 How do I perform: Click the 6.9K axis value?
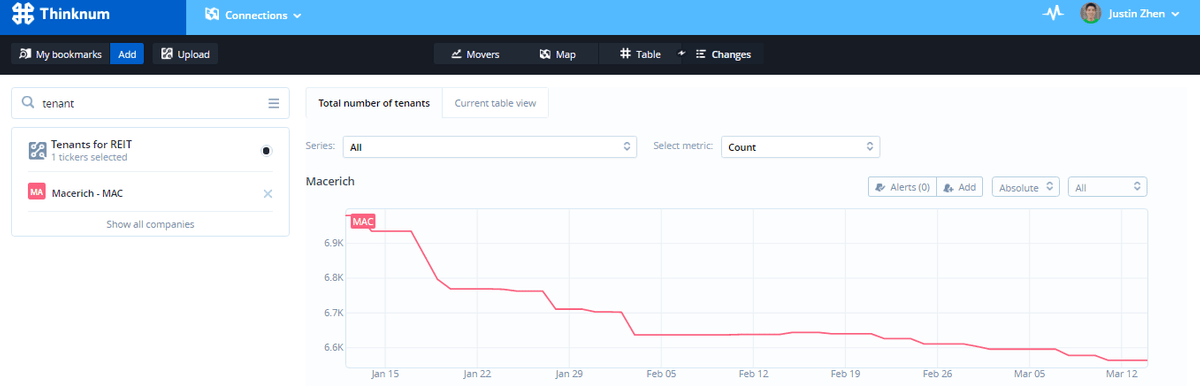[x=334, y=243]
